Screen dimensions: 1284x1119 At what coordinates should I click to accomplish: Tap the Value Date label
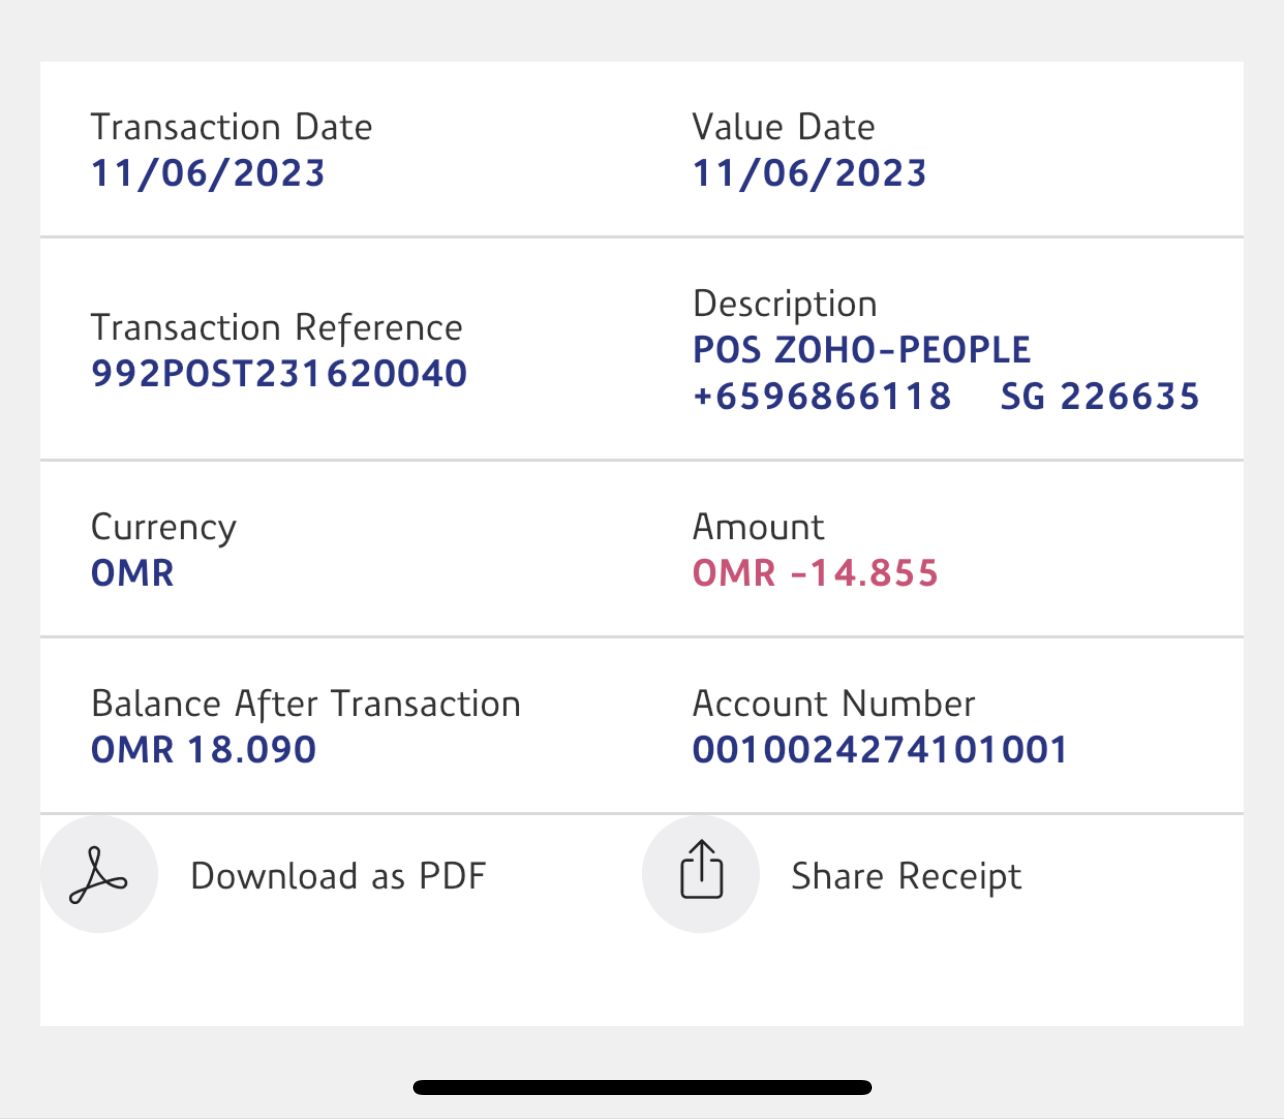coord(783,127)
